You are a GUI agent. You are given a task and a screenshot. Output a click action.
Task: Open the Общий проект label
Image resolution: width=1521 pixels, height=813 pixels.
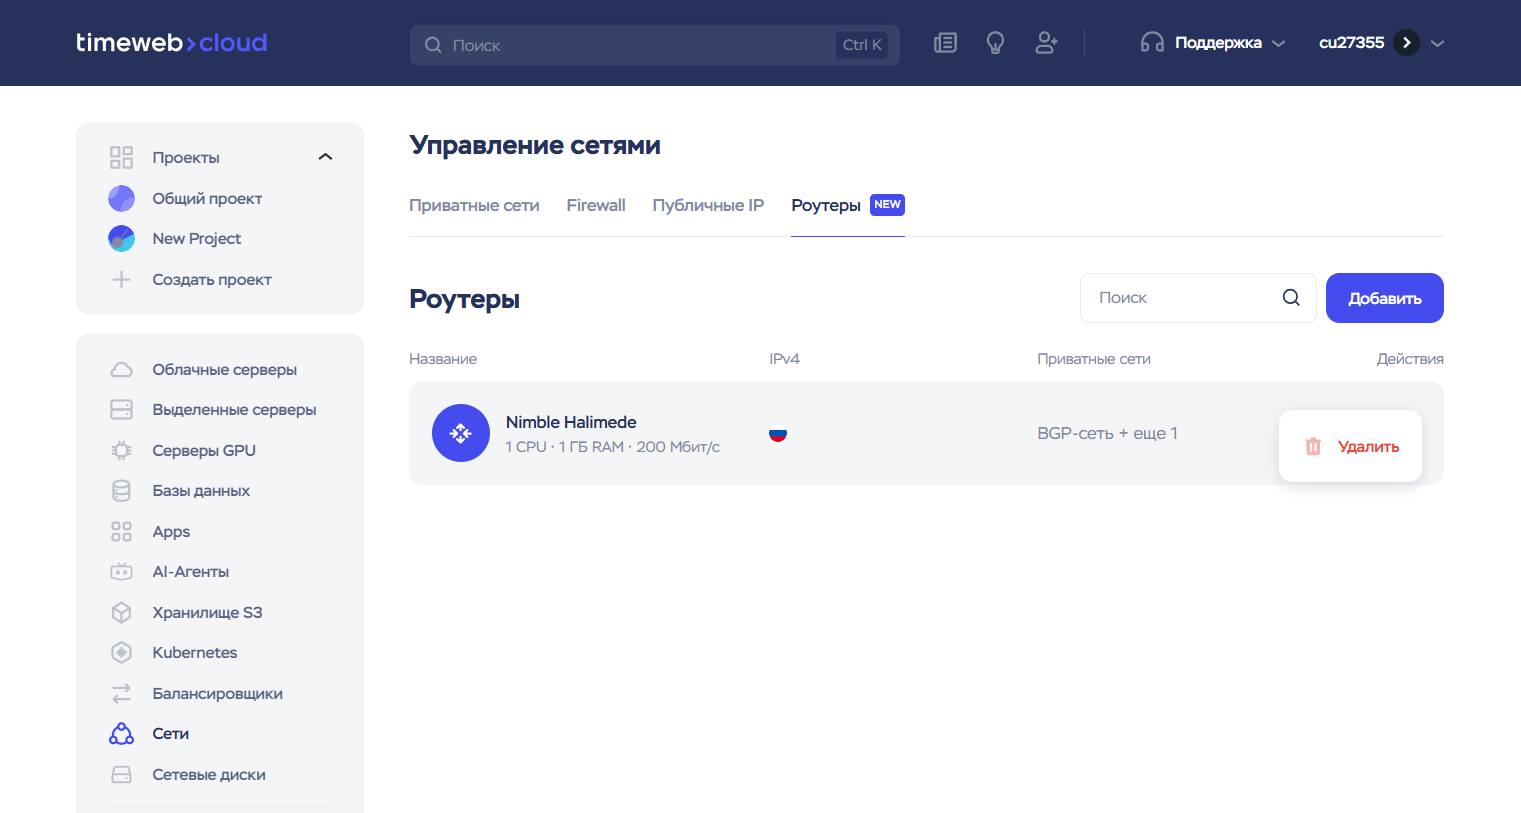tap(207, 198)
